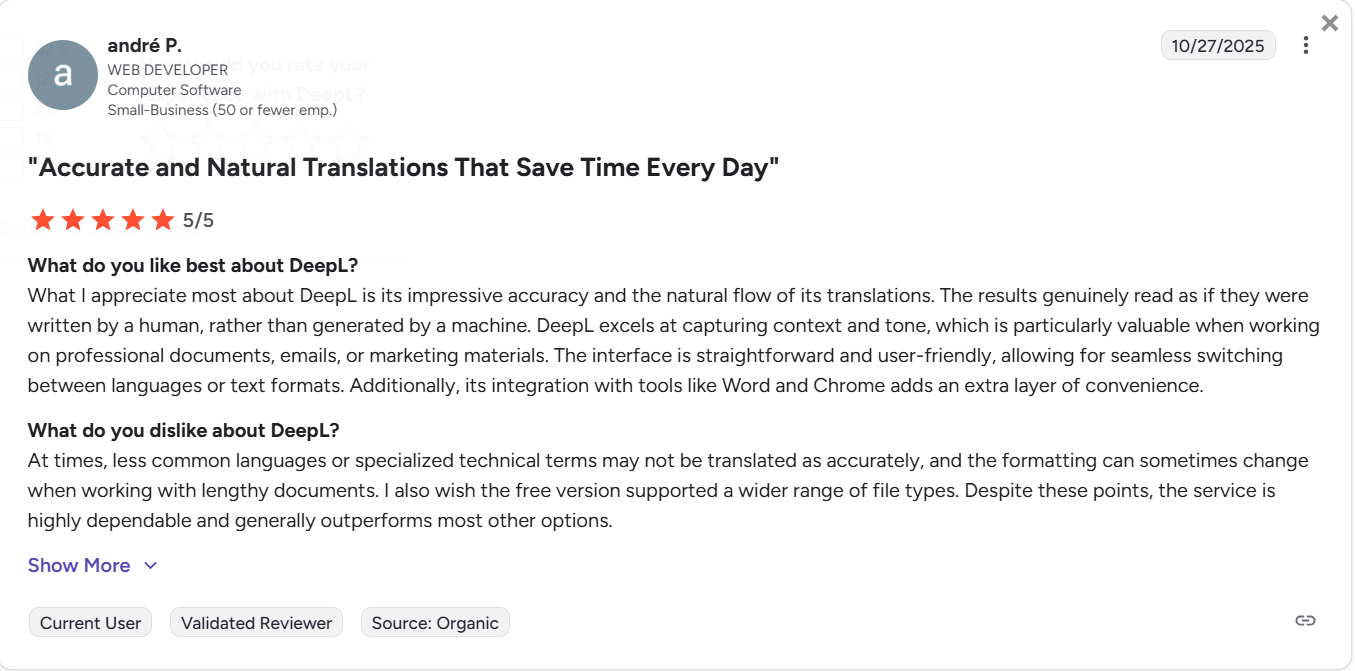Click the Source: Organic tag
The width and height of the screenshot is (1355, 671).
tap(435, 622)
